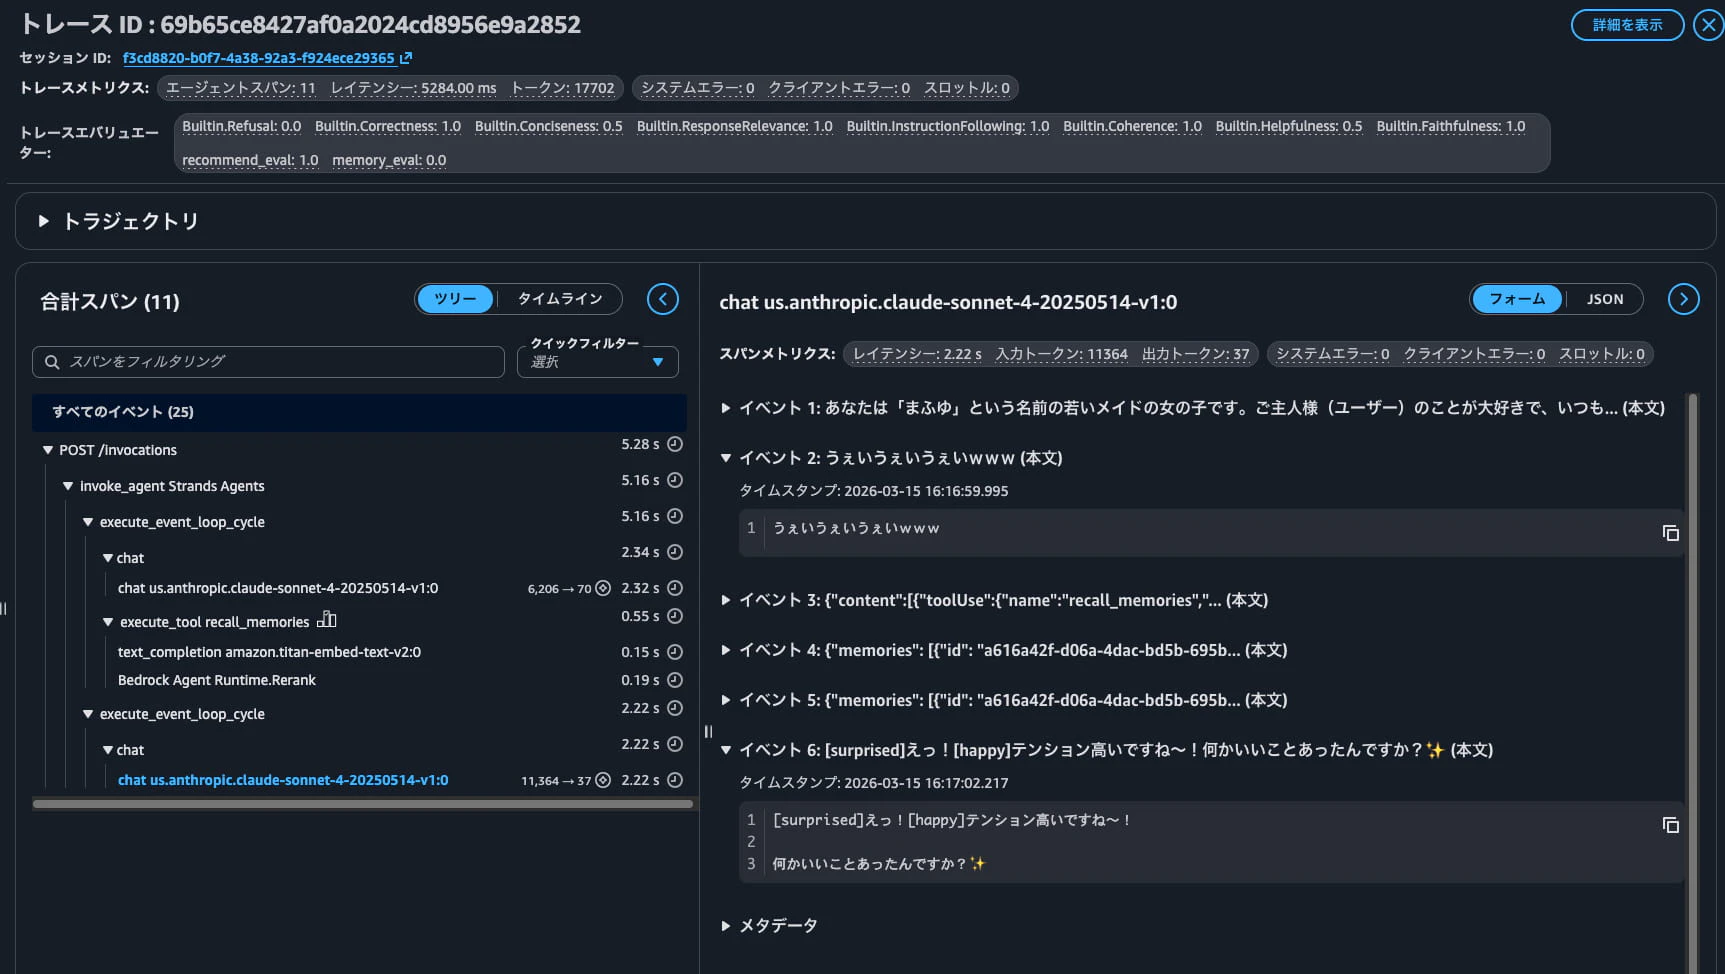Click 出力トークン: 37 span metric

point(1195,354)
